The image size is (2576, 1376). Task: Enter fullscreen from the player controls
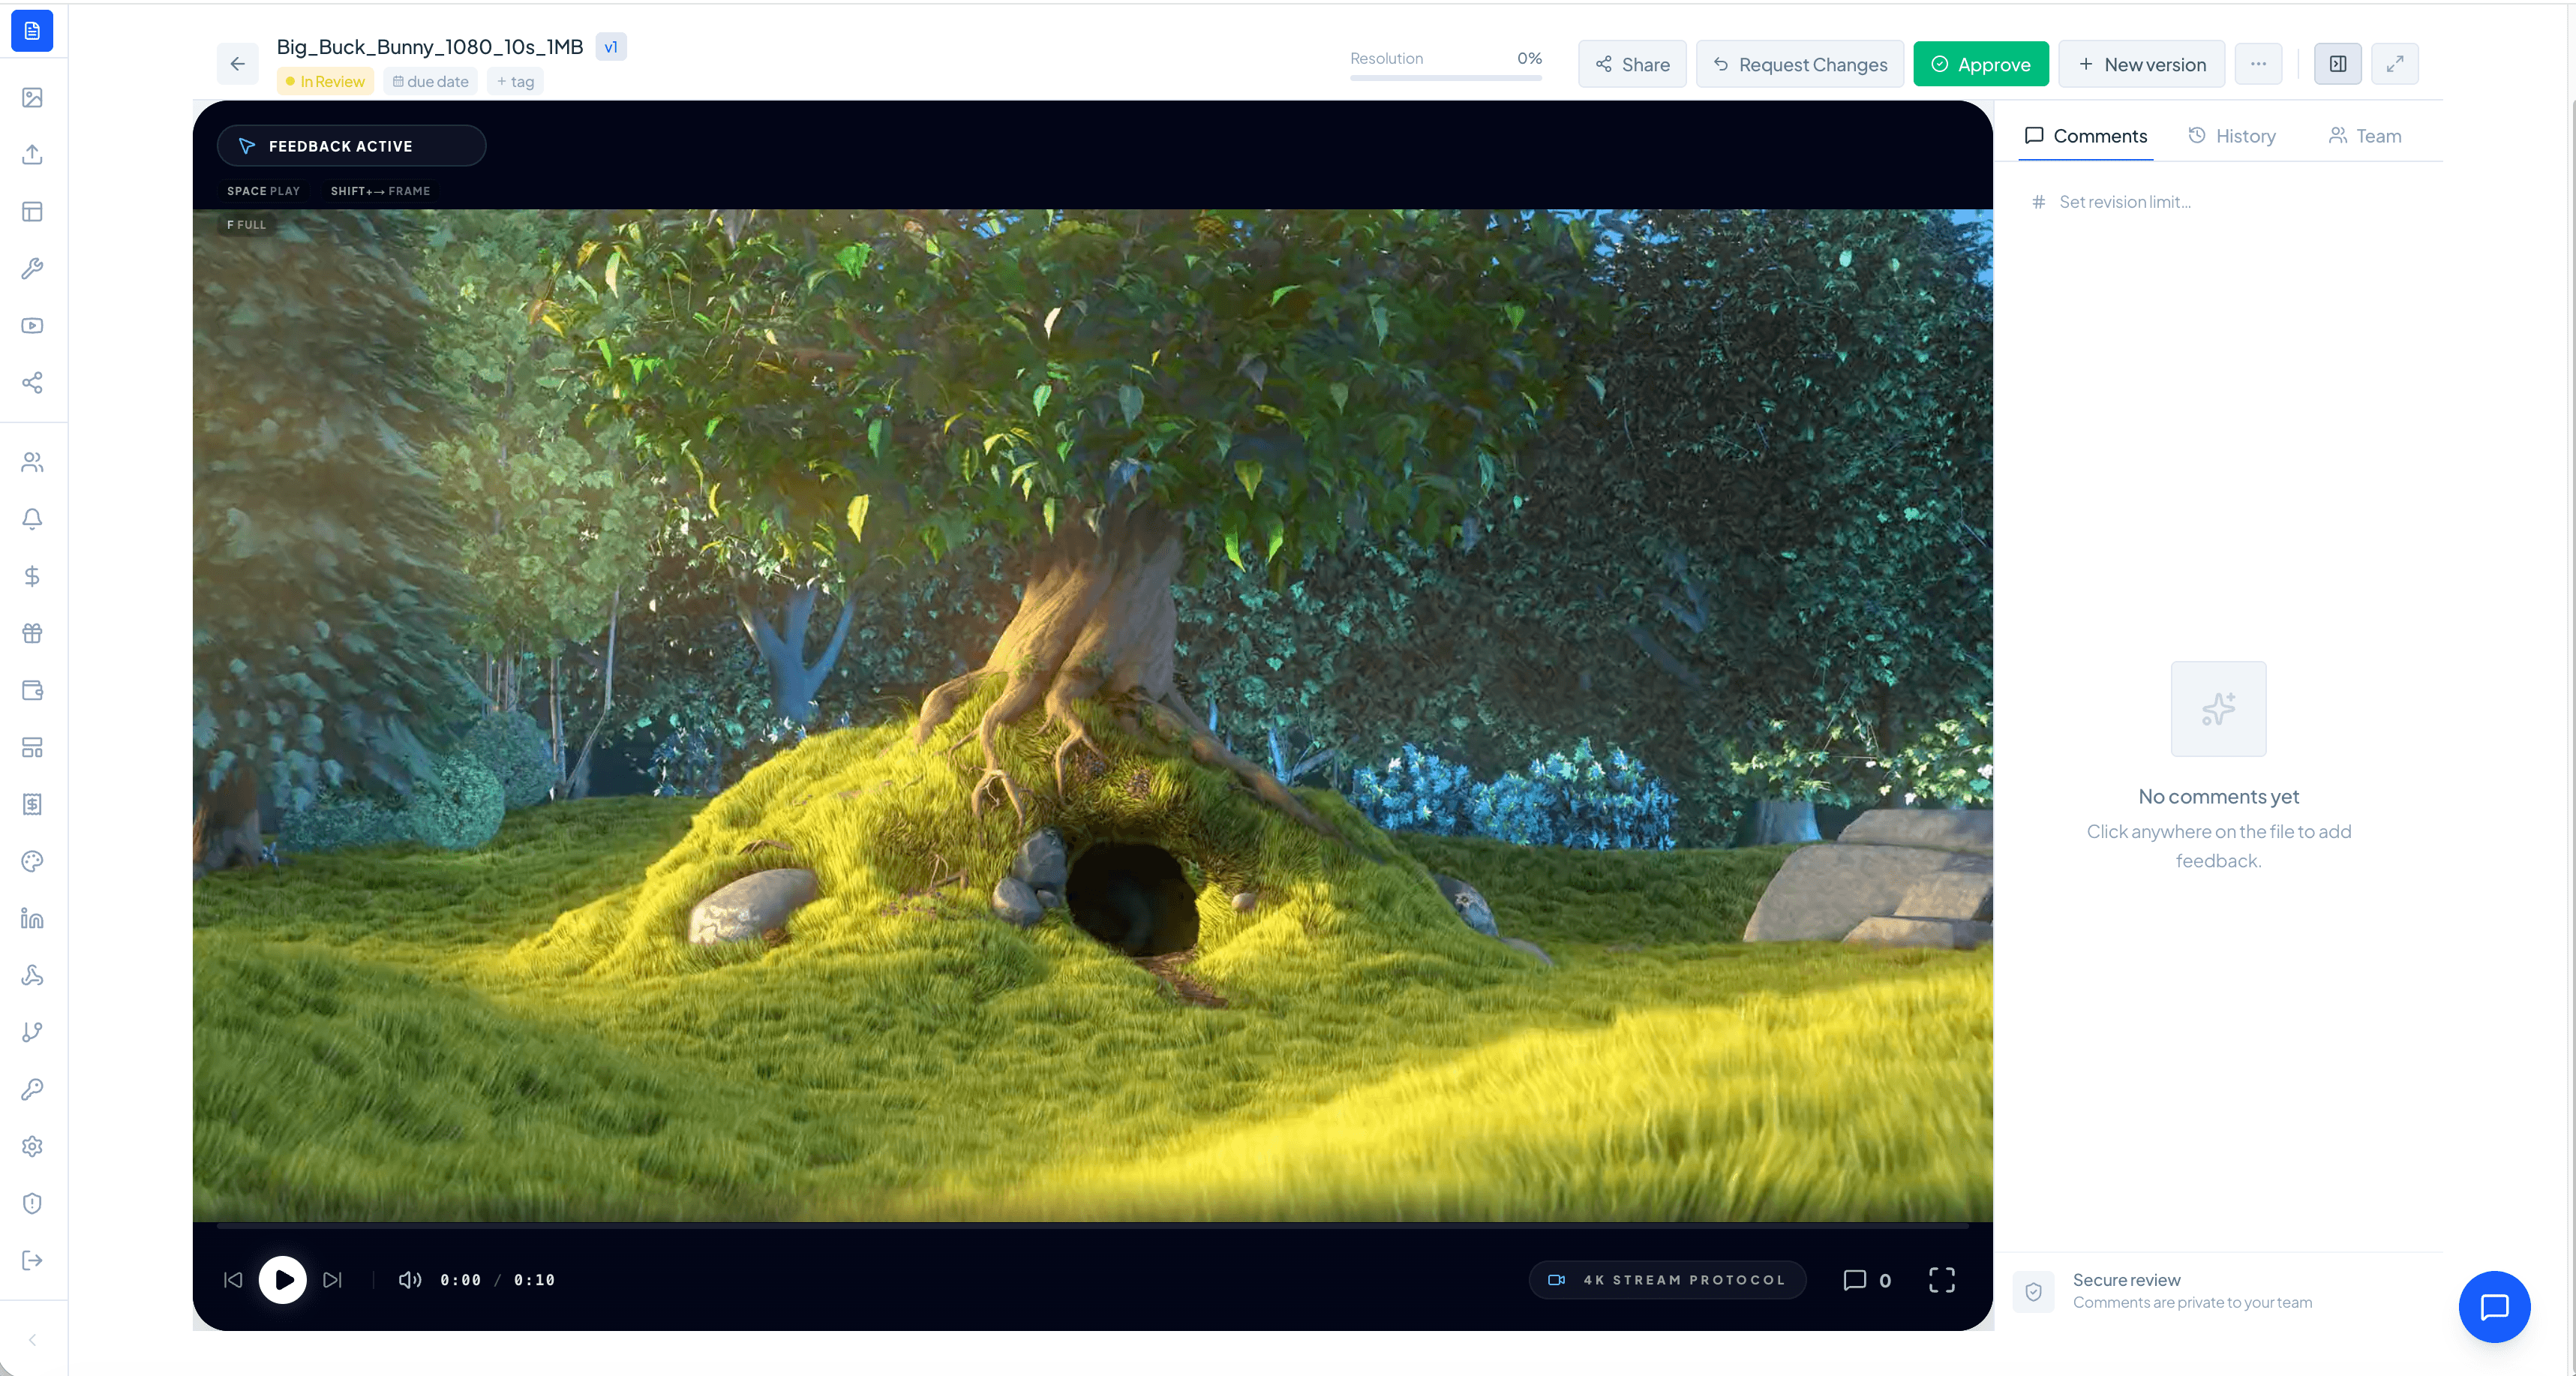1942,1280
